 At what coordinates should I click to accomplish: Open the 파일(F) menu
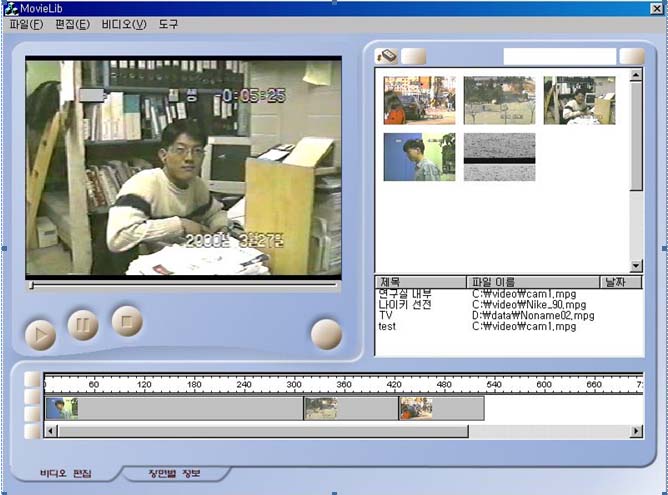[x=26, y=23]
